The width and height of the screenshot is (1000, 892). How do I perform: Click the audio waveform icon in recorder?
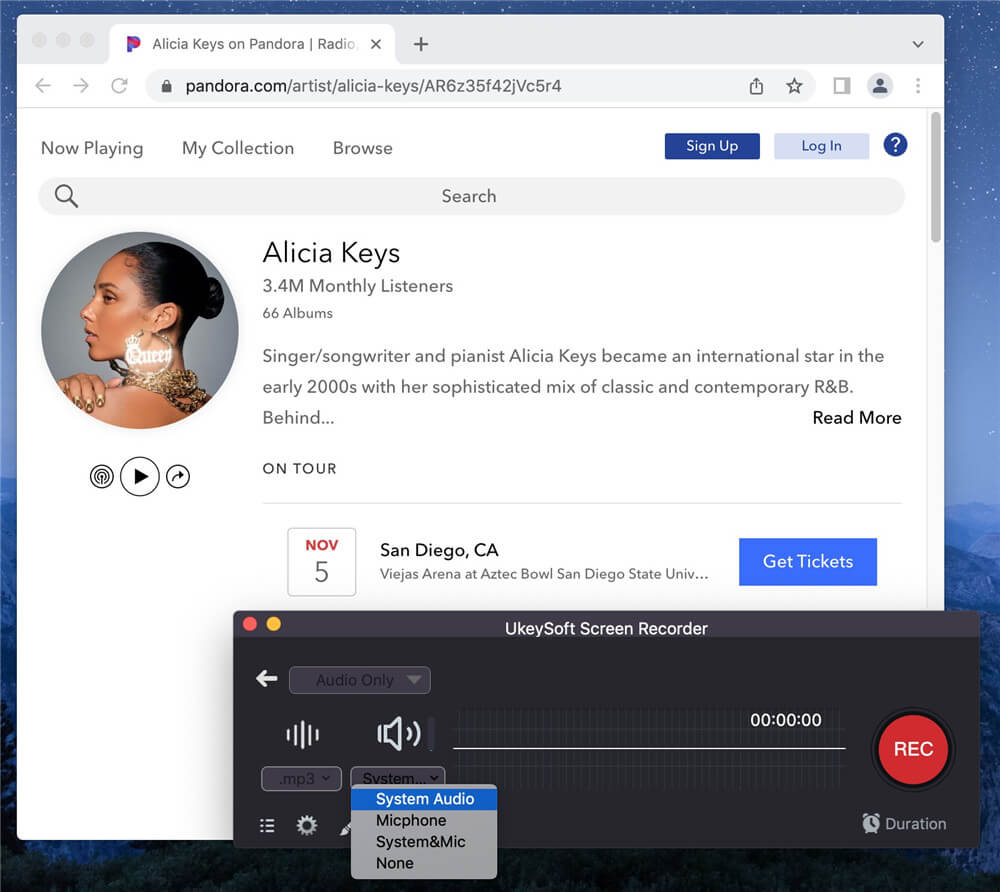coord(302,735)
